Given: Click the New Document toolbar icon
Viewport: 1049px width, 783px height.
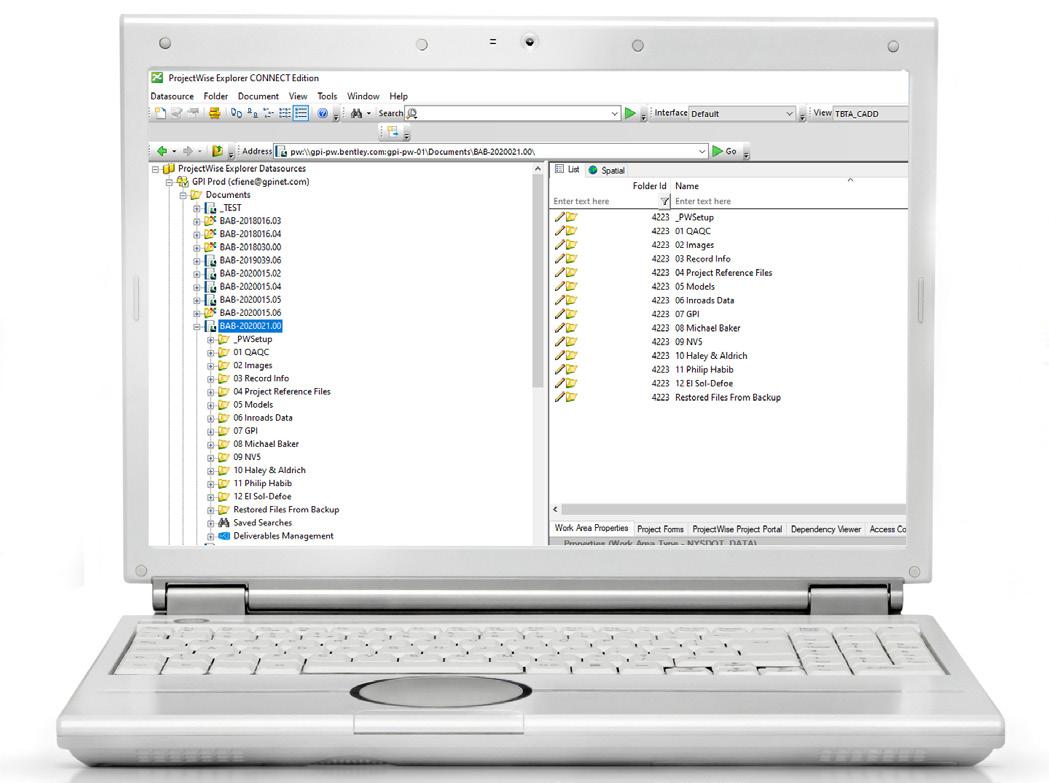Looking at the screenshot, I should pyautogui.click(x=160, y=113).
